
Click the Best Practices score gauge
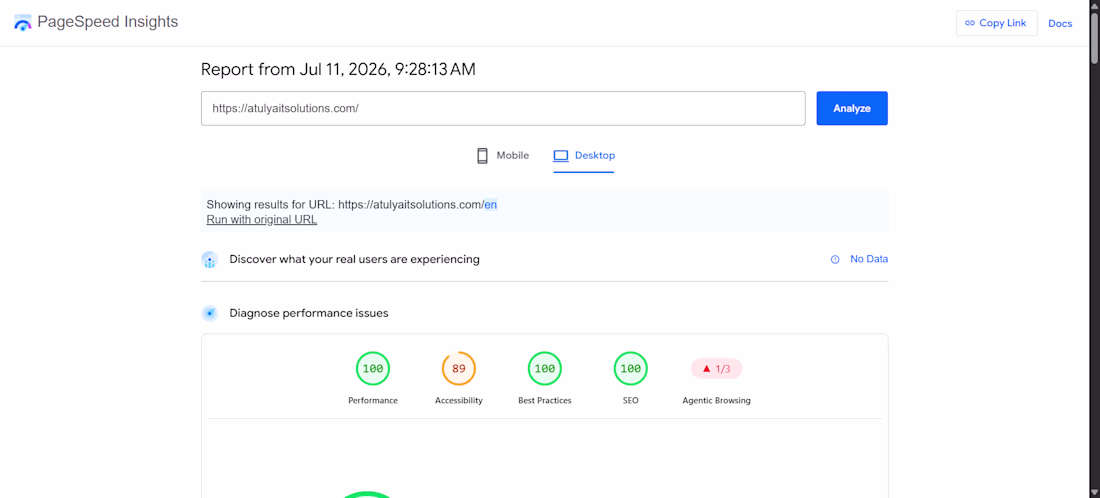(x=545, y=369)
